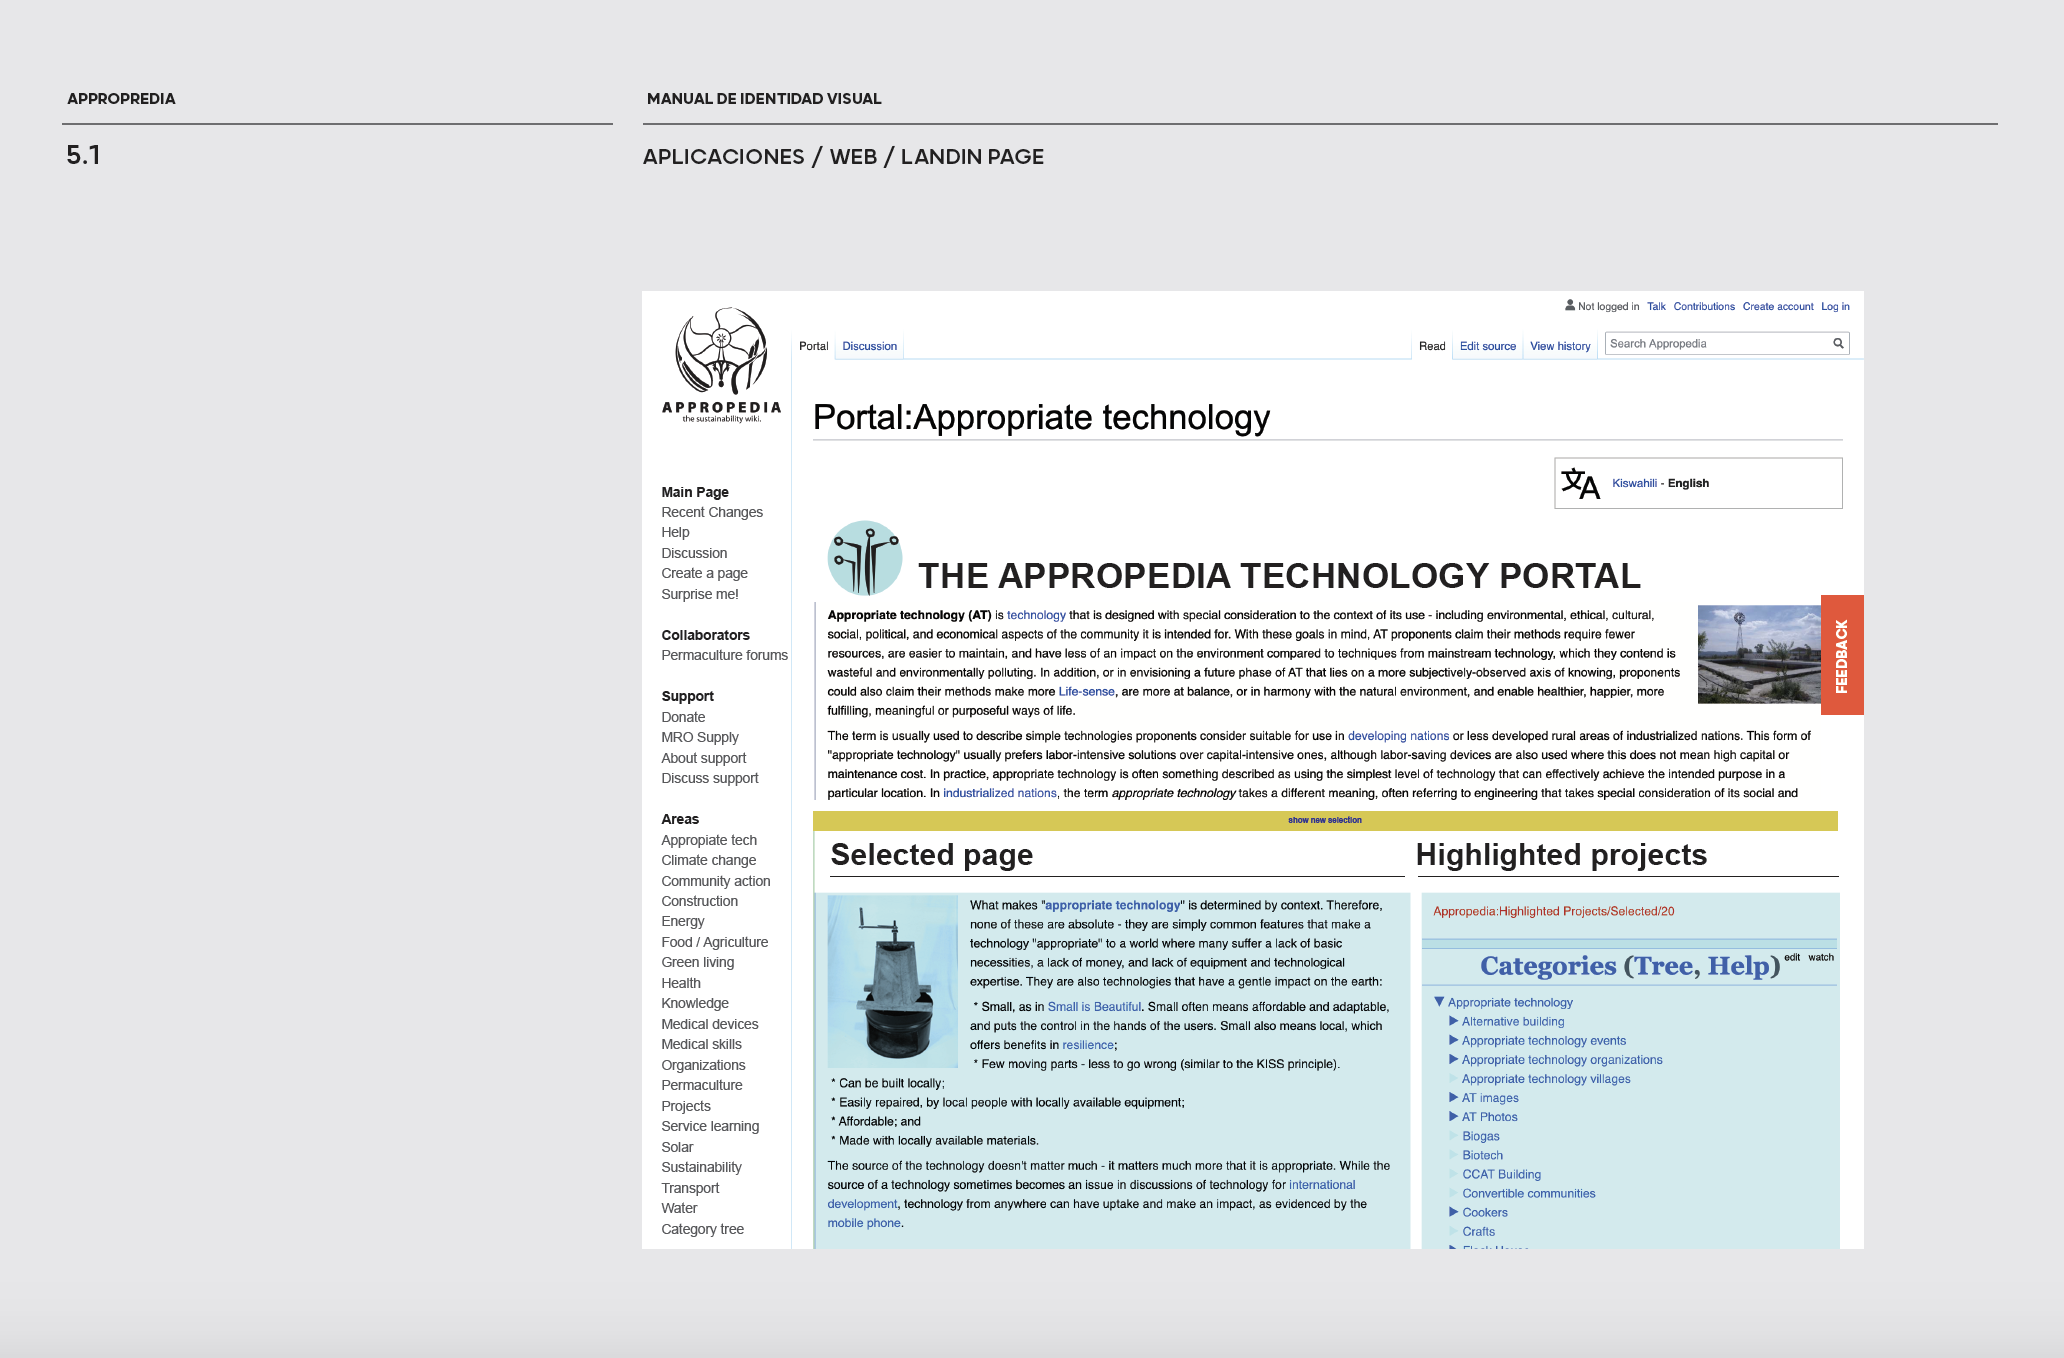Click the Create account link

(1777, 307)
